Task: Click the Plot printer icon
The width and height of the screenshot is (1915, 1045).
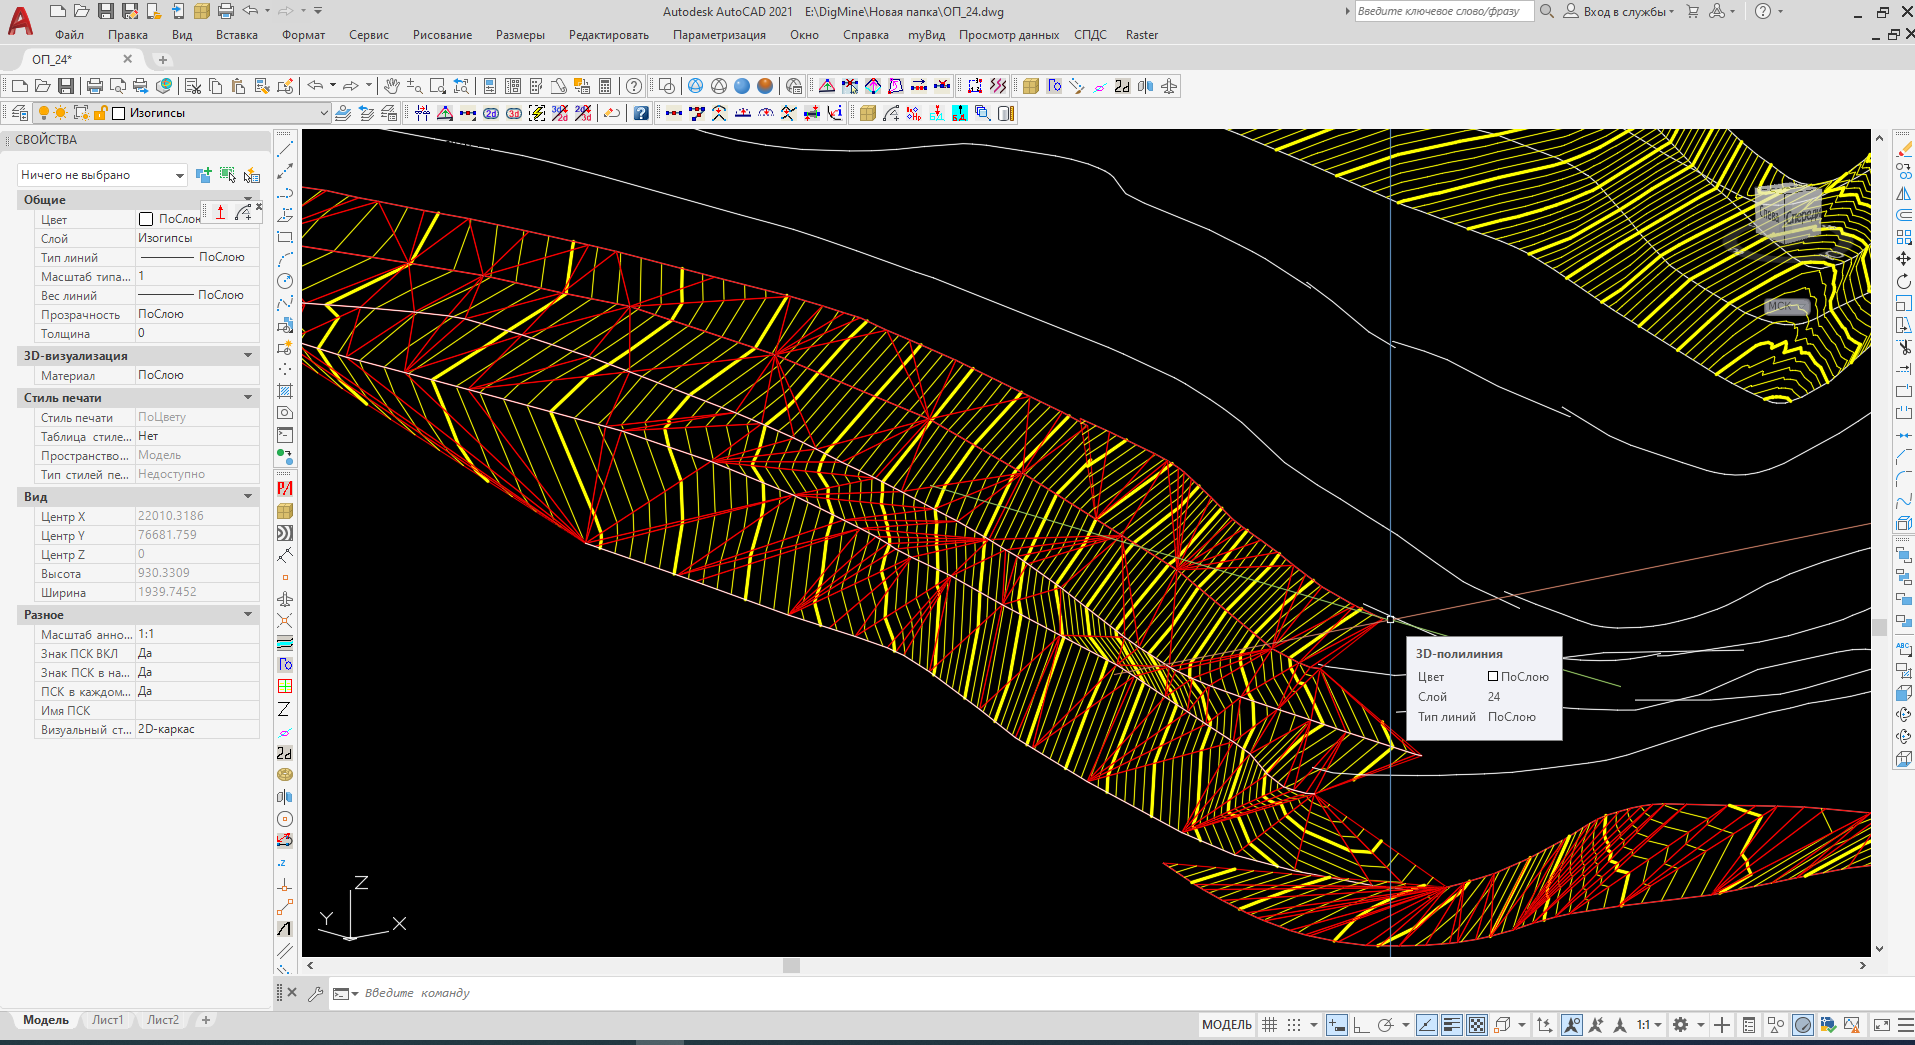Action: click(x=95, y=86)
